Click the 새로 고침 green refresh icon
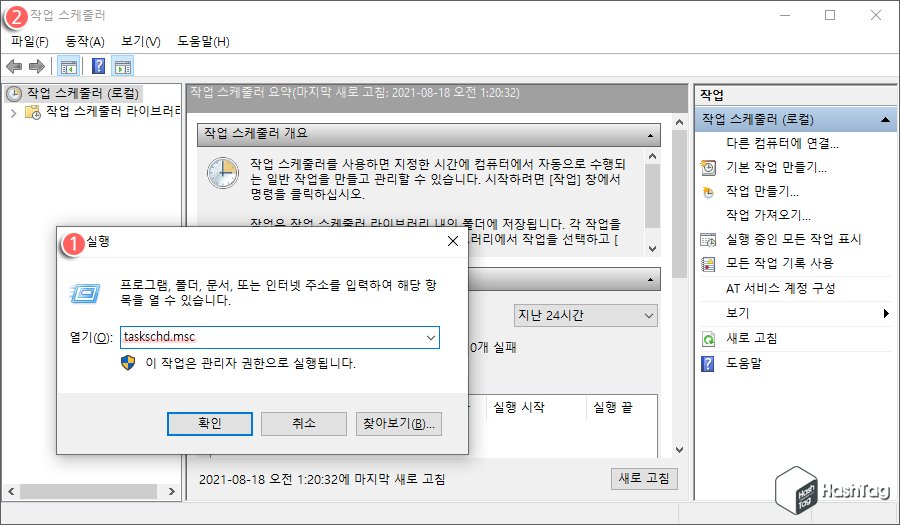 pos(708,339)
